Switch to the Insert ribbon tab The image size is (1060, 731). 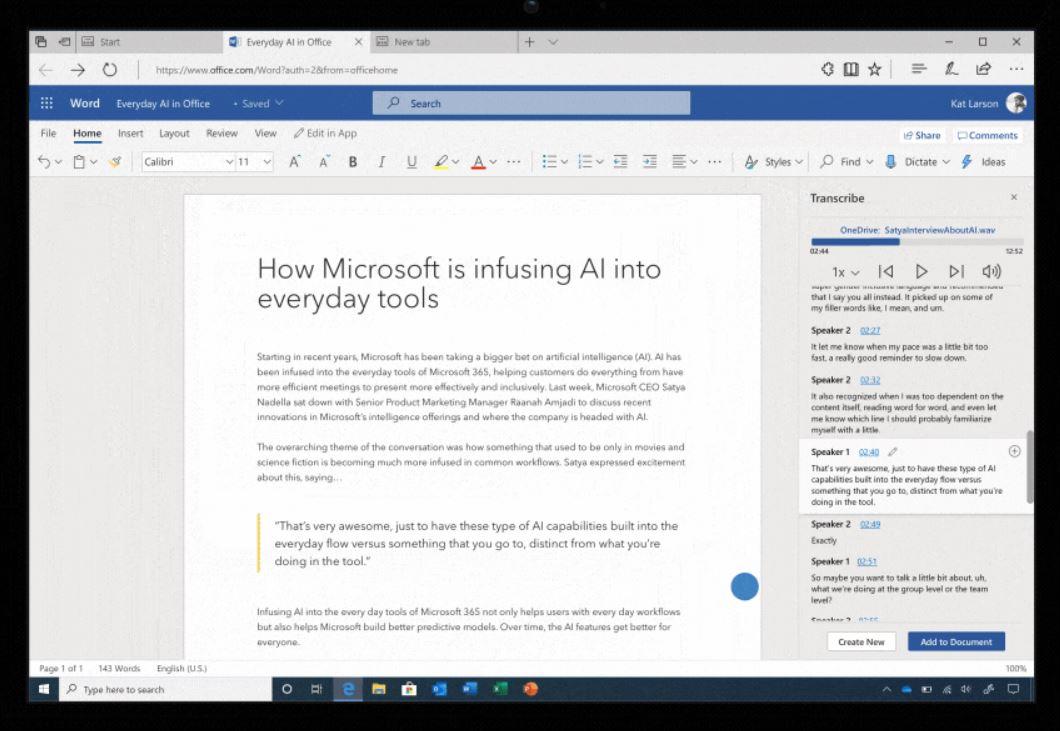(x=130, y=133)
